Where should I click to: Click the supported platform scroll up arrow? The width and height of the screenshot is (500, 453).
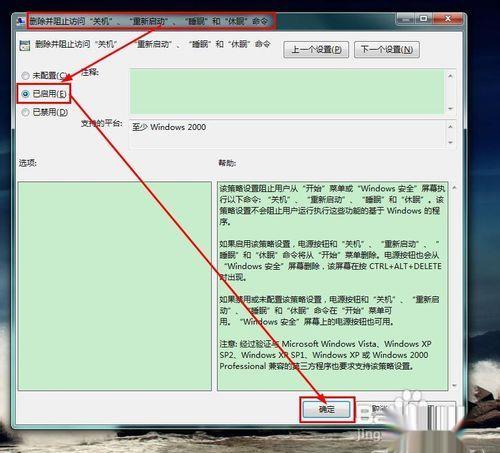click(x=450, y=127)
